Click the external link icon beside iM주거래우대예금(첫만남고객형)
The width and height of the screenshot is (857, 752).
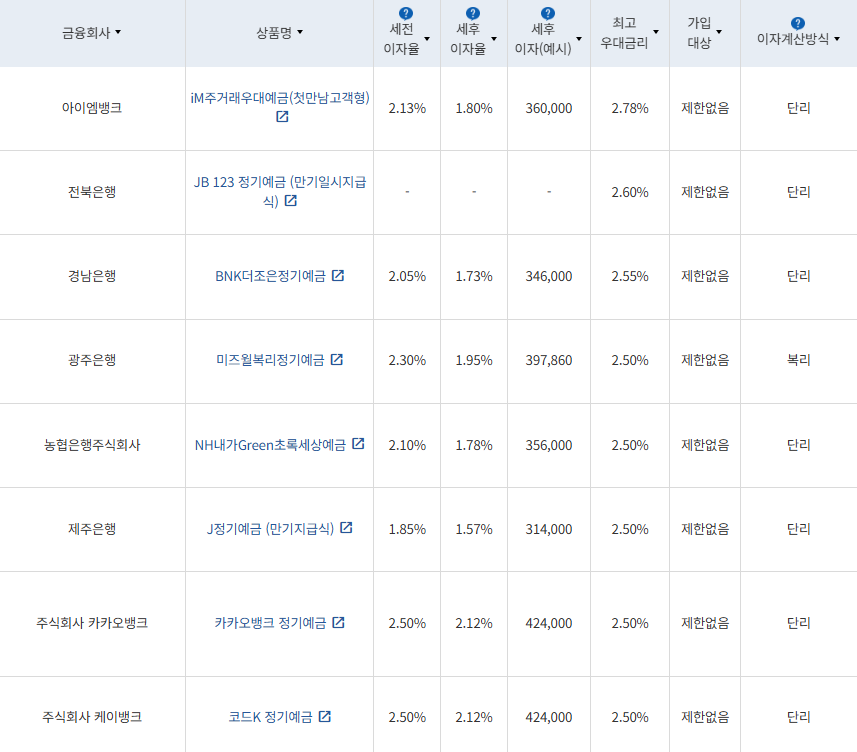point(282,117)
